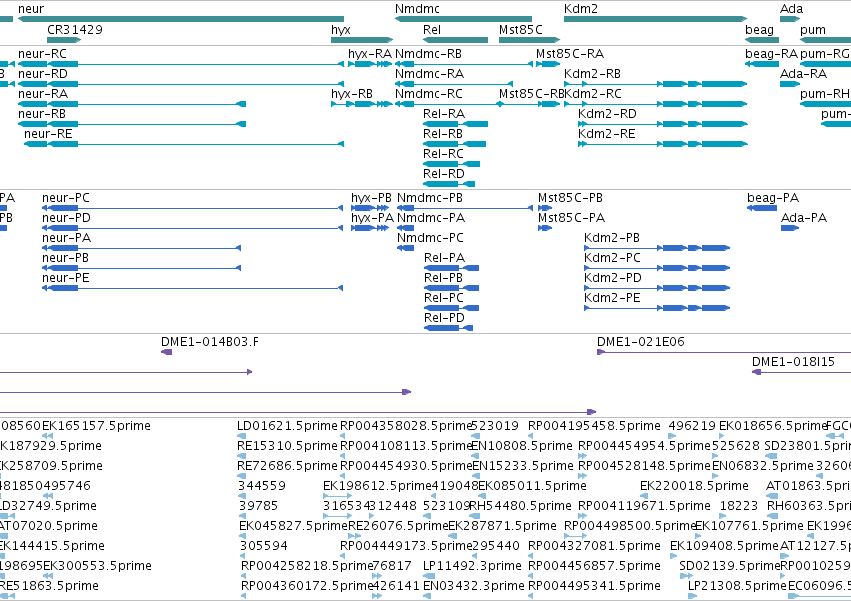The image size is (851, 601).
Task: Click the Rel-PD protein feature
Action: pos(448,328)
